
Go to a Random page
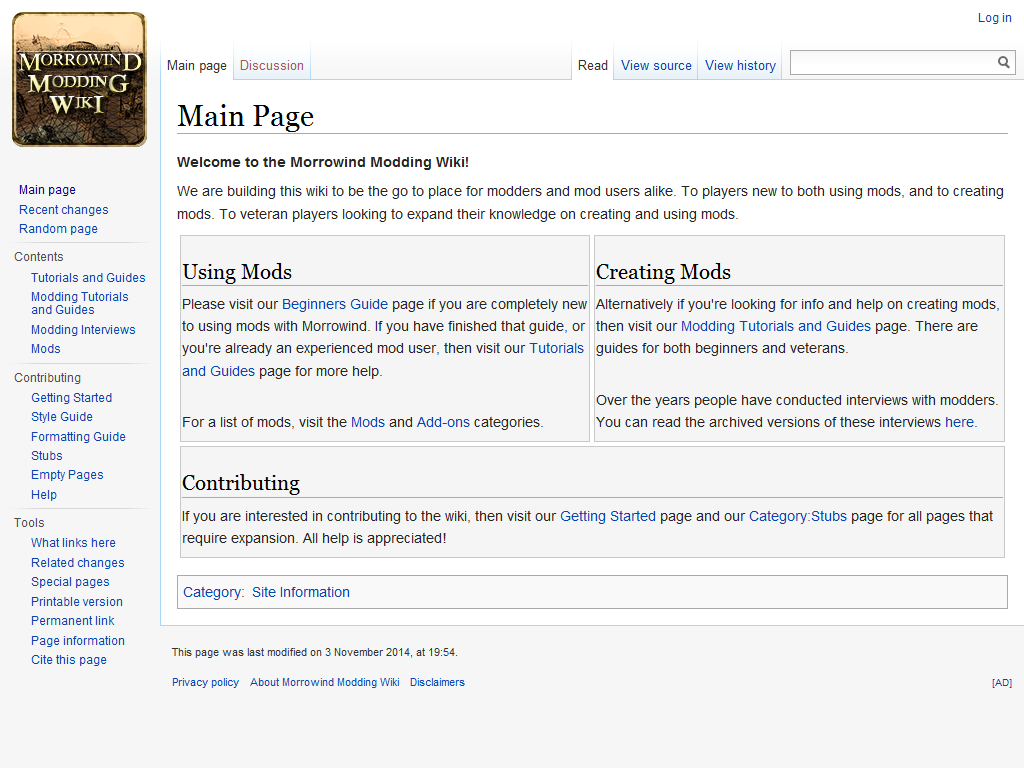[x=58, y=229]
